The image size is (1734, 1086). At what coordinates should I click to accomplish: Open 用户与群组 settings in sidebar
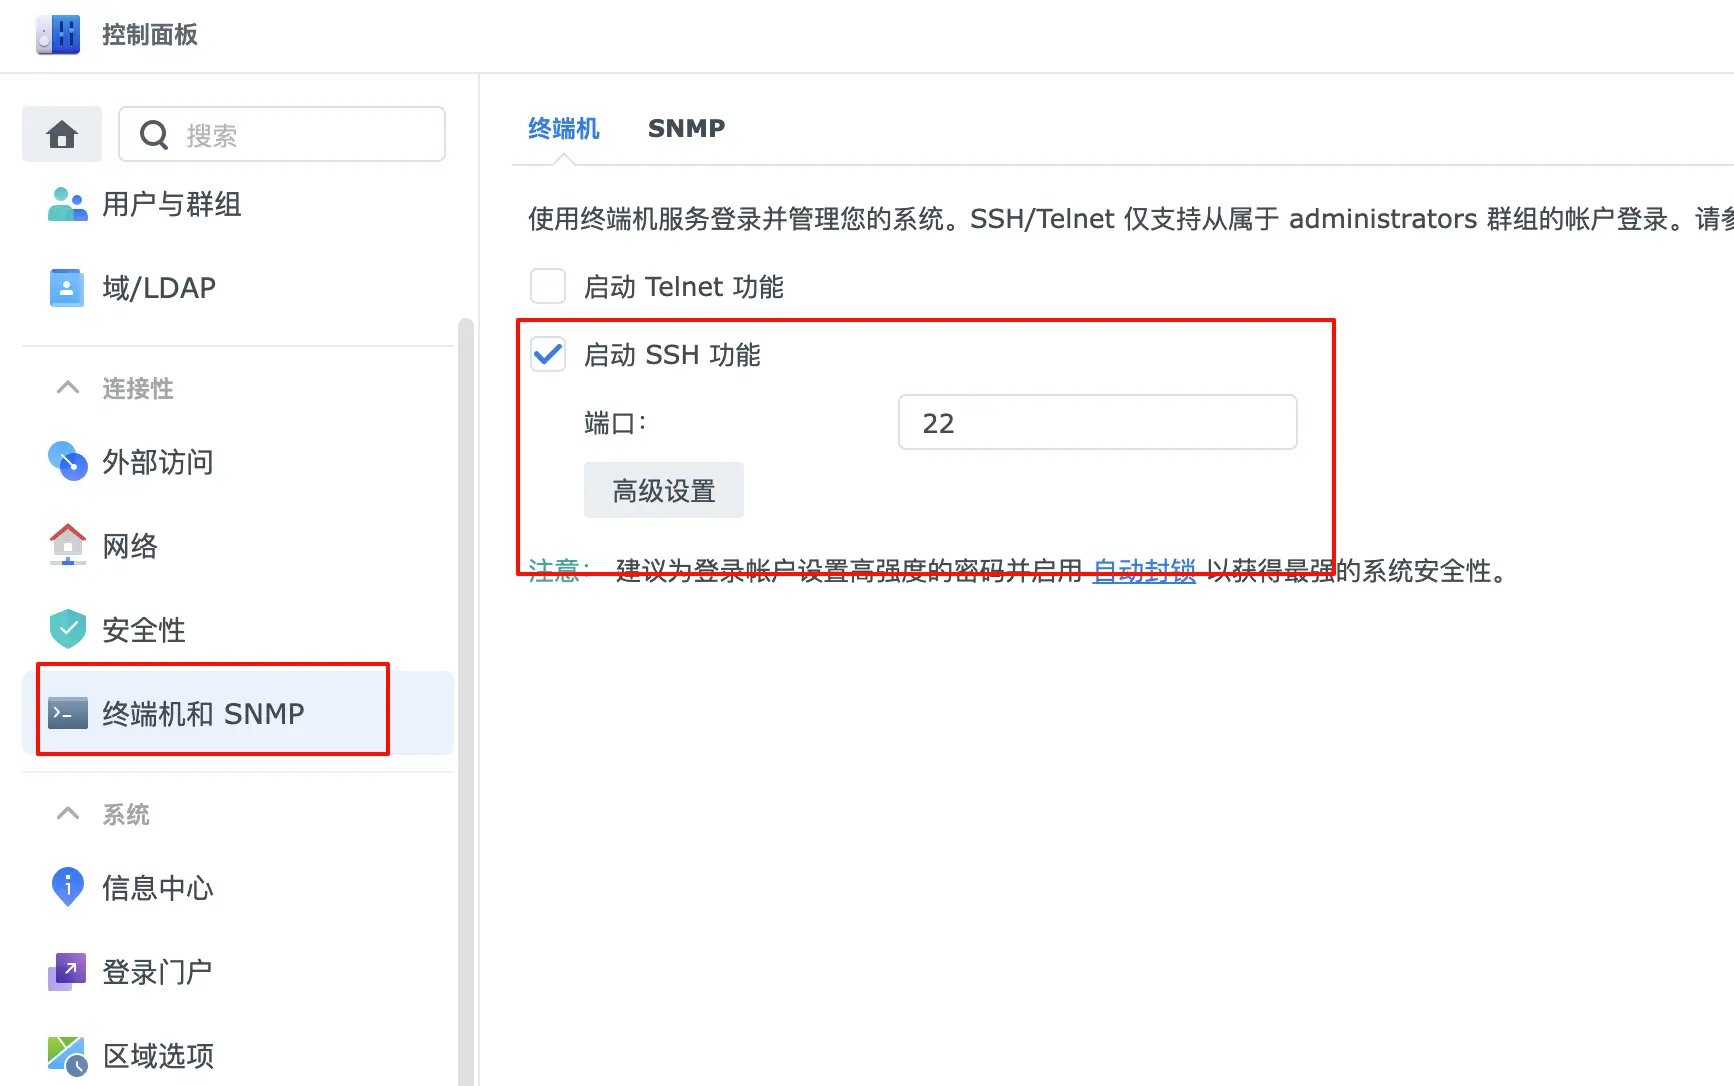pyautogui.click(x=171, y=204)
